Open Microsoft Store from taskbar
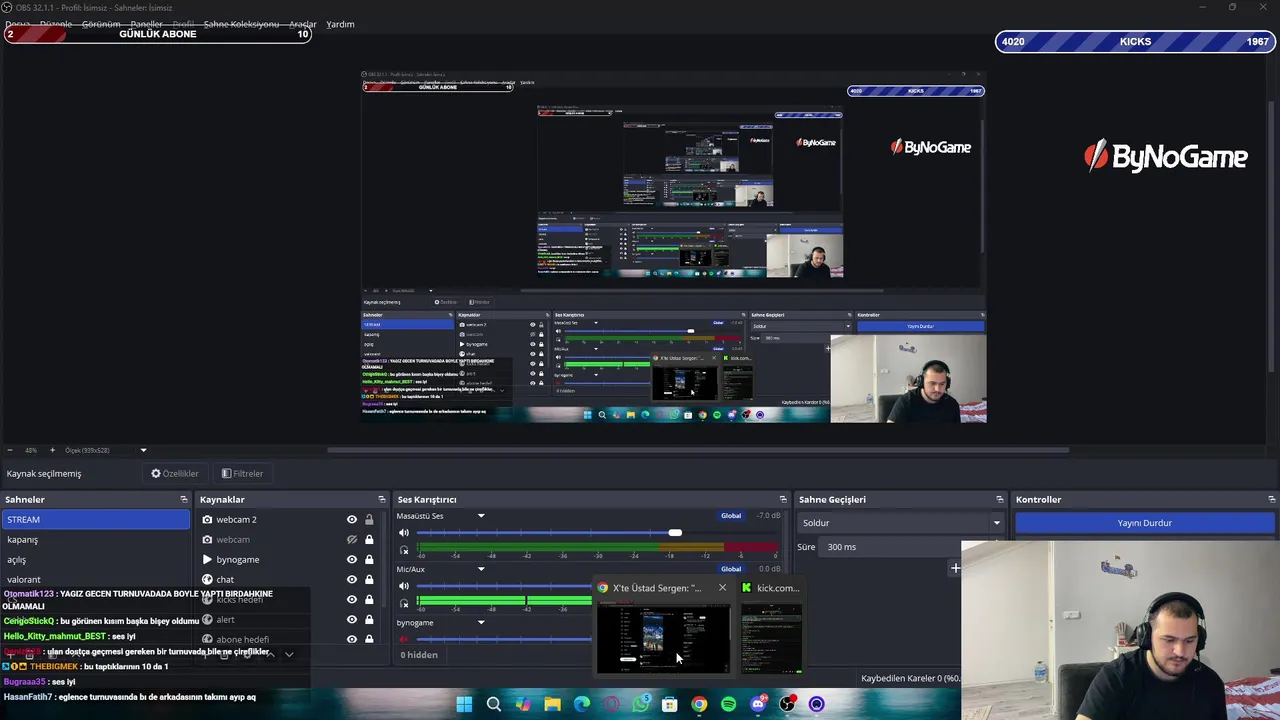 (670, 704)
